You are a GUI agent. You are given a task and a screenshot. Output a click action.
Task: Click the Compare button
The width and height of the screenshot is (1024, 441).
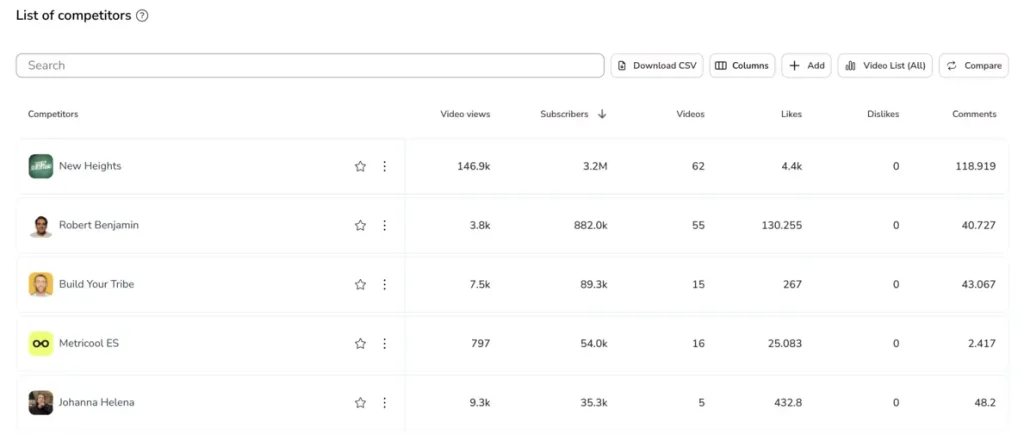click(974, 65)
